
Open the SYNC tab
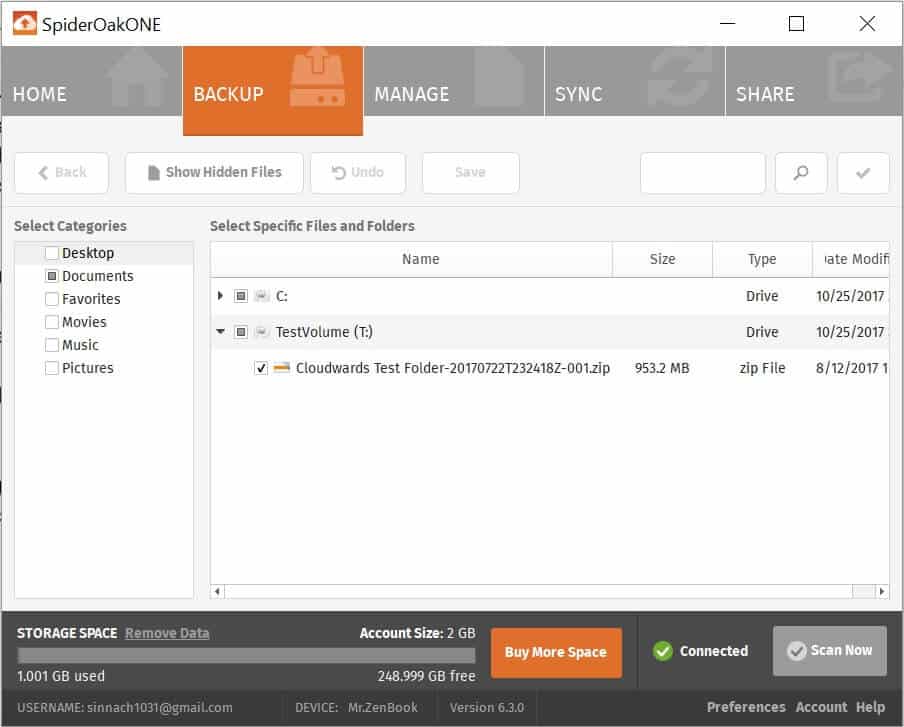[635, 81]
